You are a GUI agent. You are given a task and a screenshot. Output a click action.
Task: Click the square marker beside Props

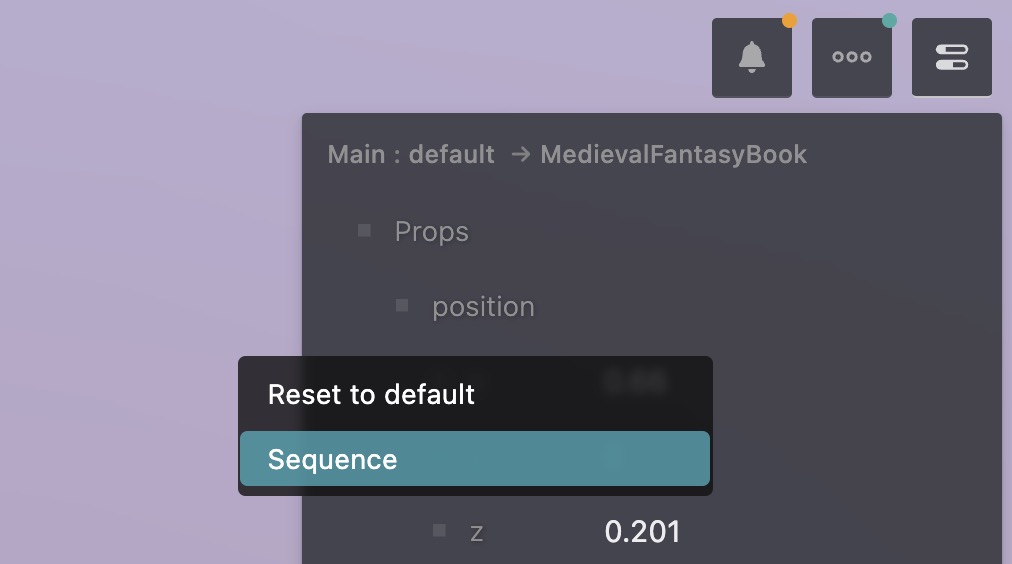point(364,230)
